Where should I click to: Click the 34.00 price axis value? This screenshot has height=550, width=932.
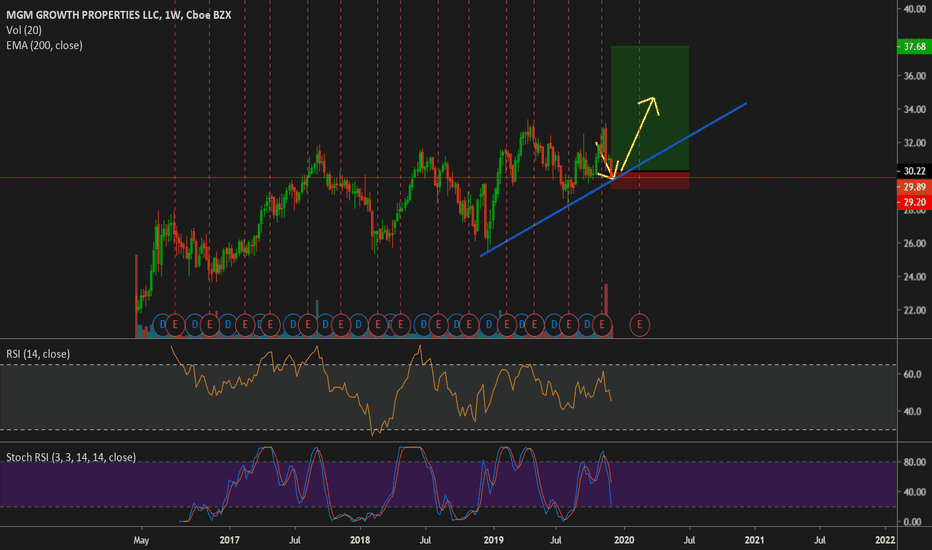[x=915, y=109]
